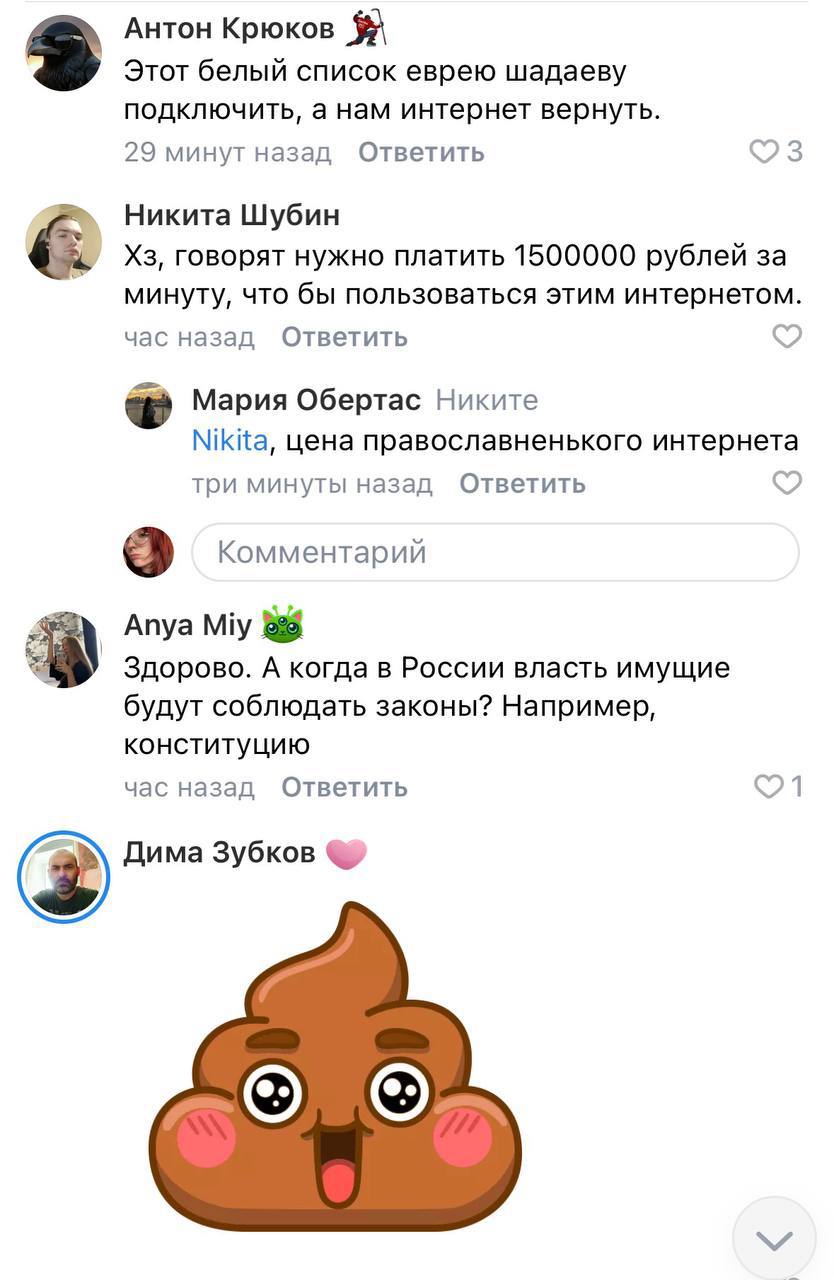This screenshot has width=834, height=1280.
Task: Tap the hockey player emoji status icon
Action: click(x=365, y=29)
